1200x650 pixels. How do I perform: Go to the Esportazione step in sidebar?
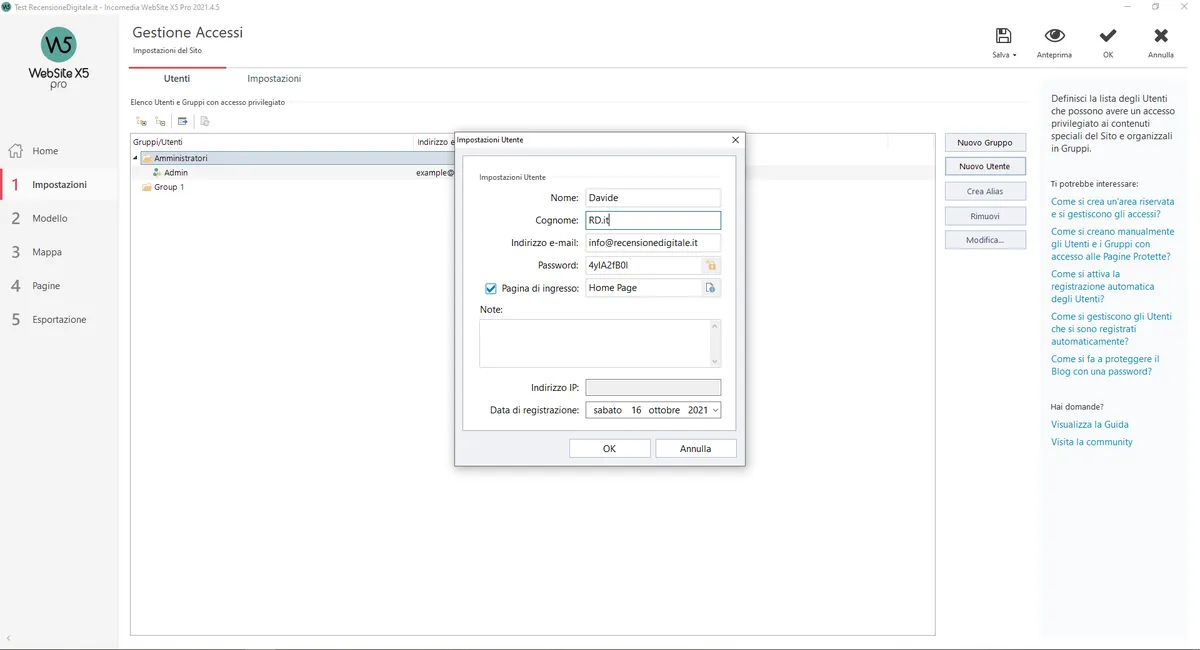coord(59,320)
